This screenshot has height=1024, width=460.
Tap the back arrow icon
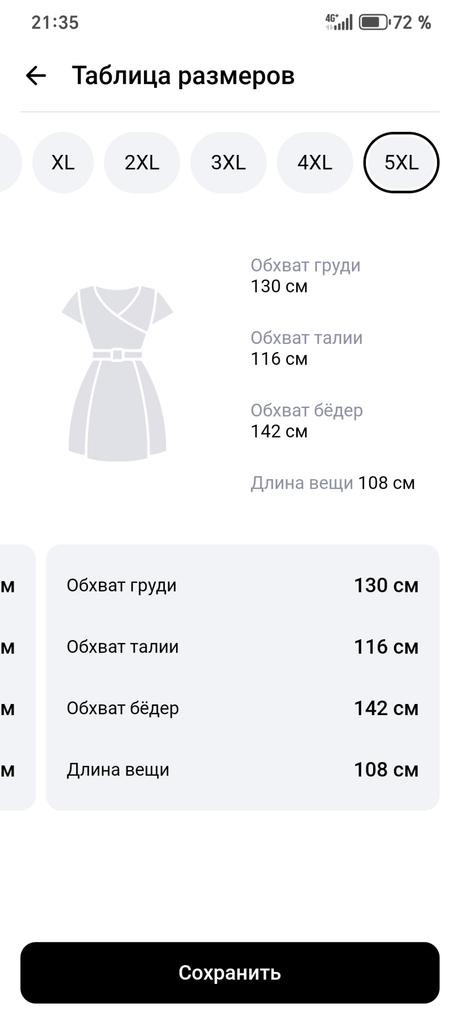(36, 76)
